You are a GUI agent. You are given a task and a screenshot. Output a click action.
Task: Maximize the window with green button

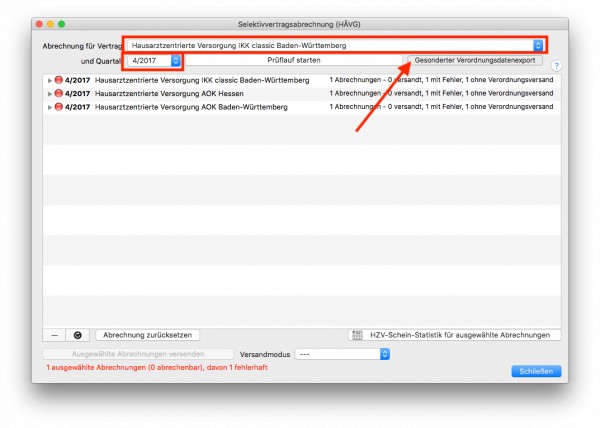61,24
